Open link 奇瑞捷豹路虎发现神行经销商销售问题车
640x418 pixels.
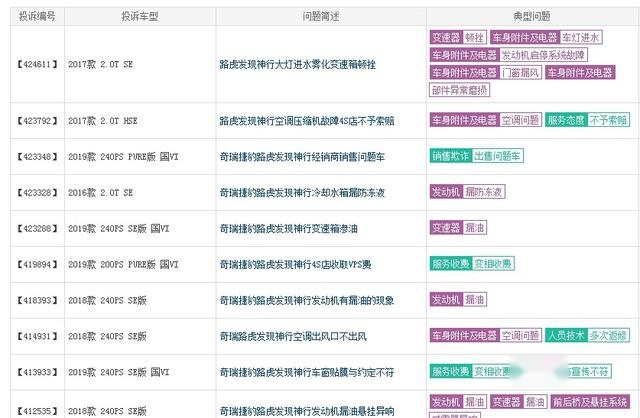click(302, 157)
